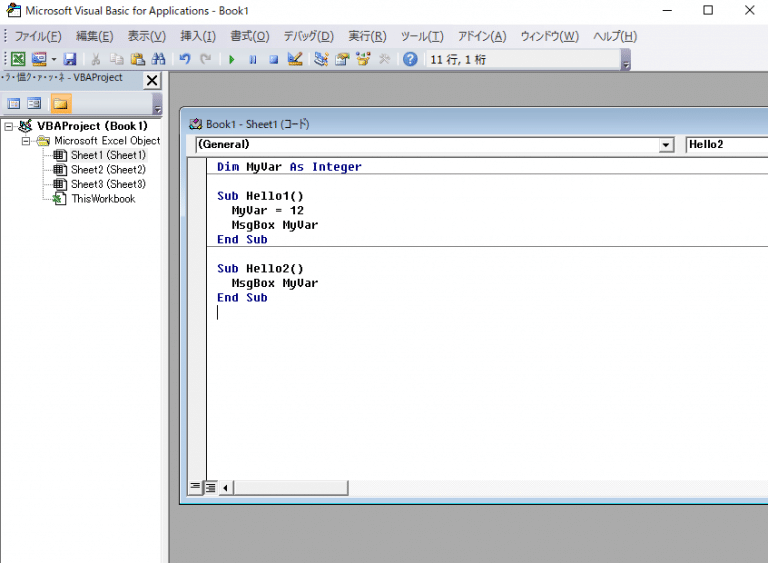This screenshot has width=768, height=563.
Task: Collapse the Microsoft Excel Objects folder
Action: [x=27, y=141]
